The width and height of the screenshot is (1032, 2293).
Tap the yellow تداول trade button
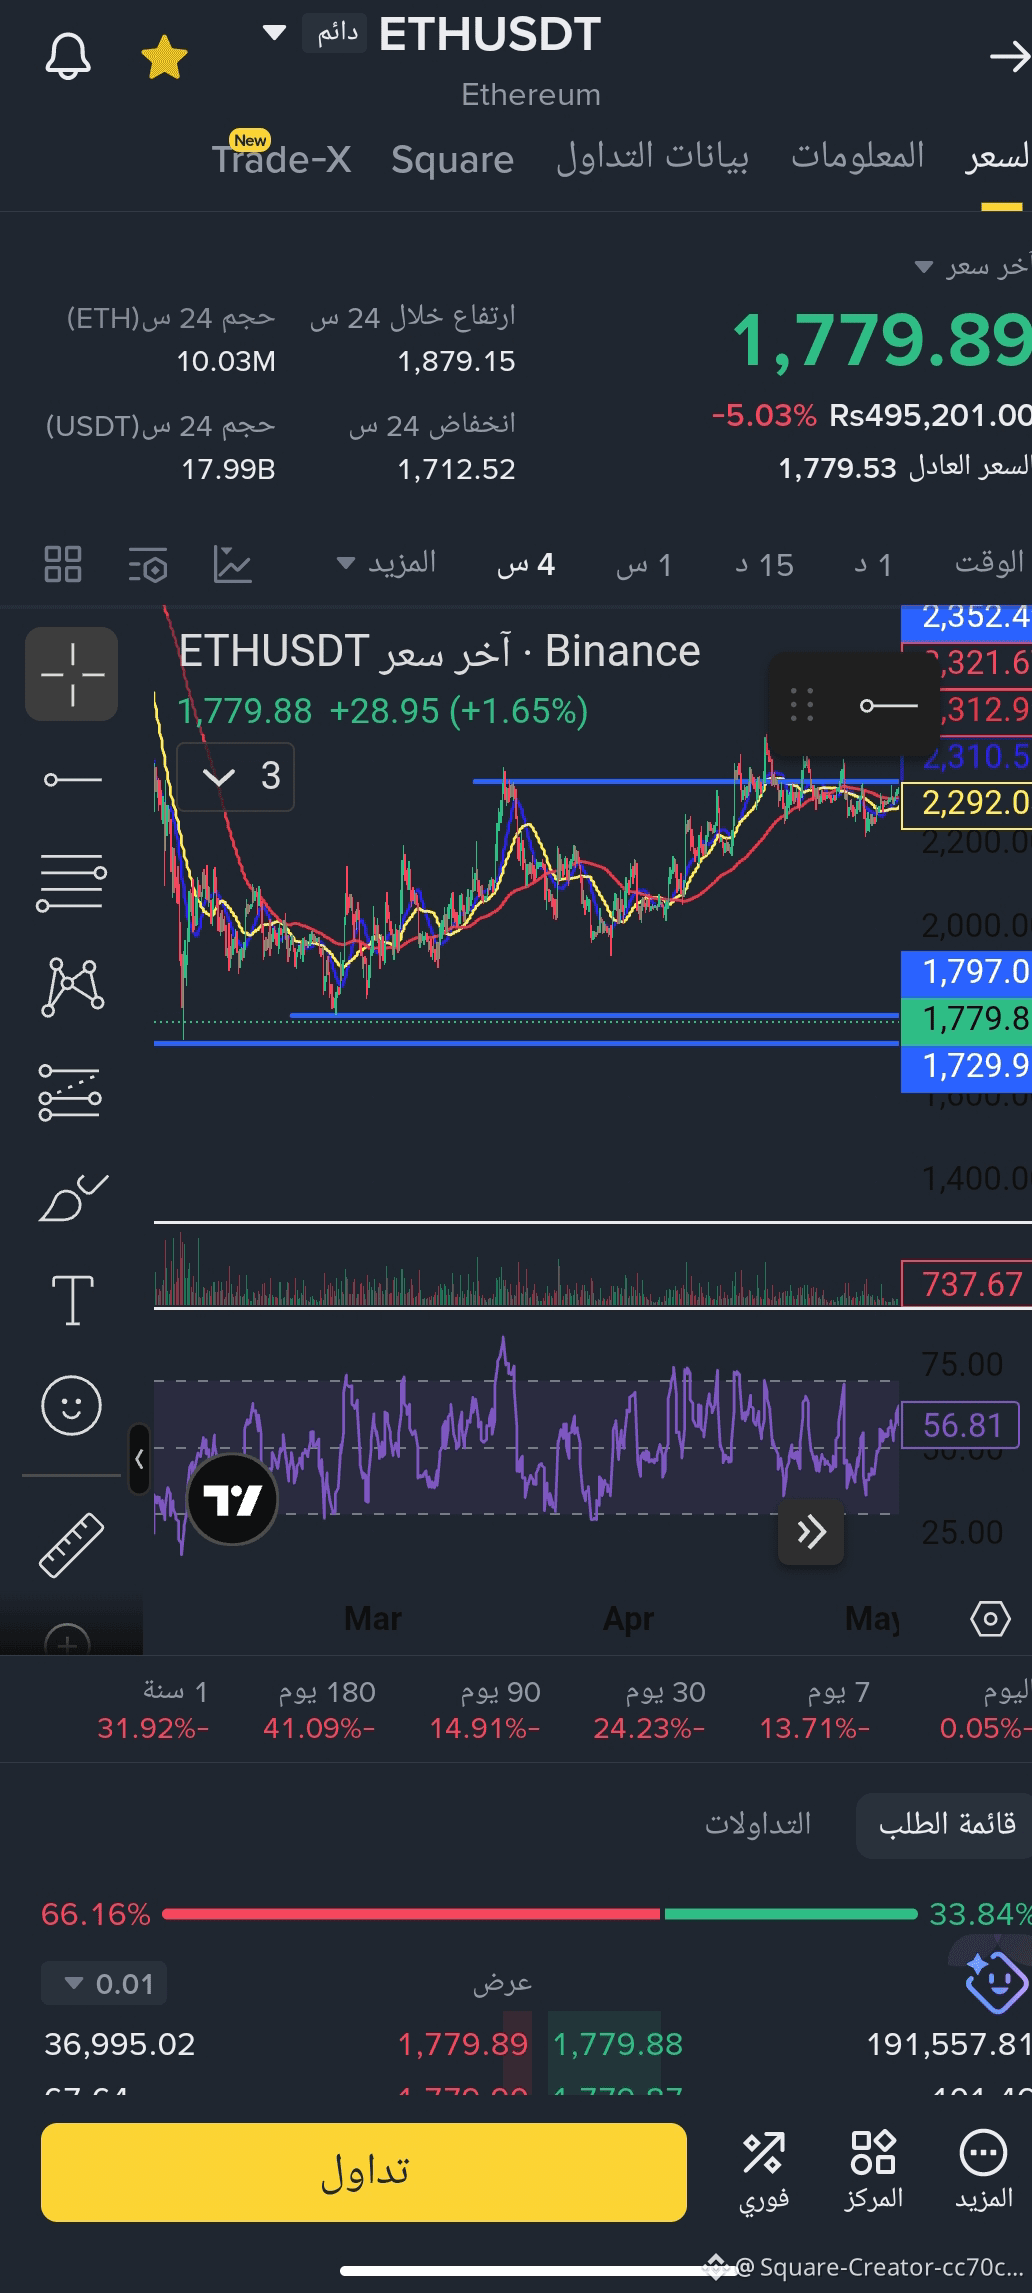364,2172
